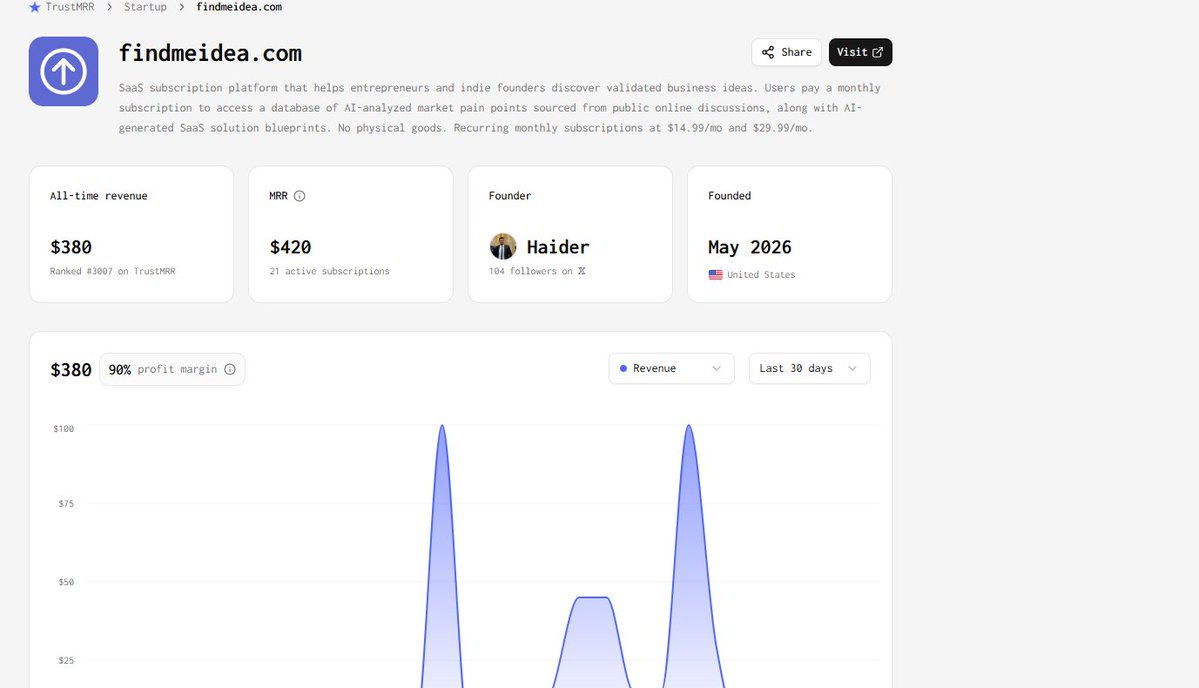Show profit margin info icon
Image resolution: width=1199 pixels, height=688 pixels.
(x=229, y=369)
